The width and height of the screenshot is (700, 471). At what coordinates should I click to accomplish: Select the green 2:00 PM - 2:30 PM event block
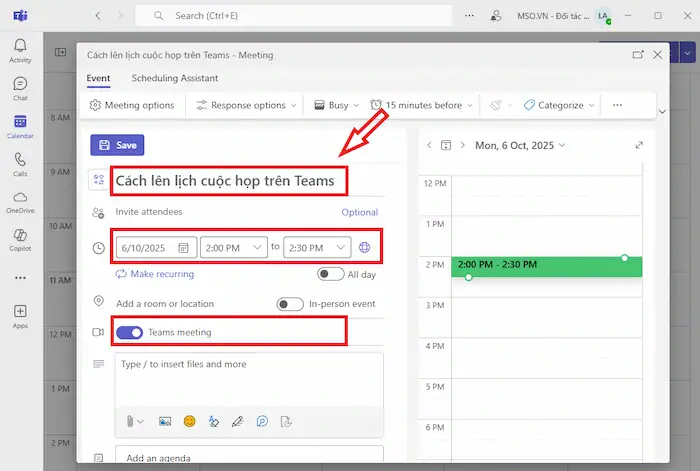point(546,266)
